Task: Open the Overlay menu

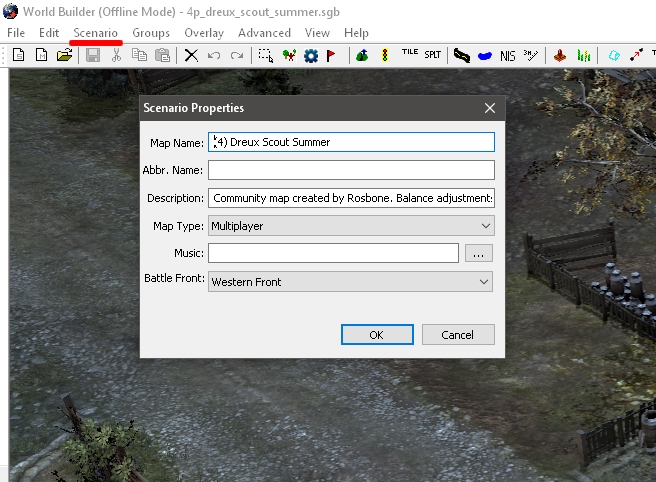Action: 204,33
